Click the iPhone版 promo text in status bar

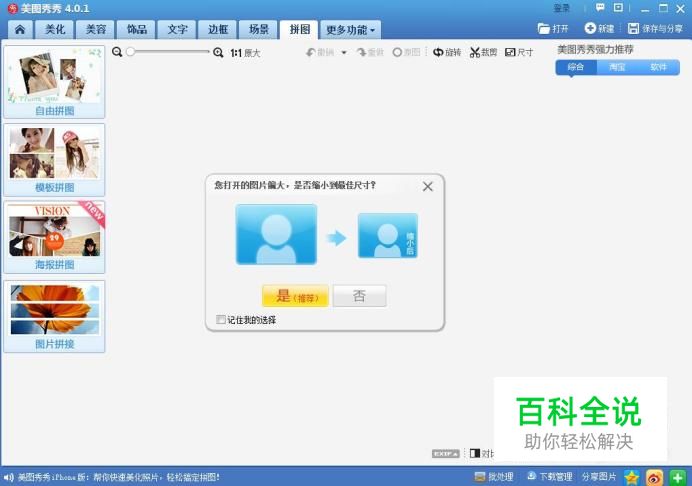118,477
